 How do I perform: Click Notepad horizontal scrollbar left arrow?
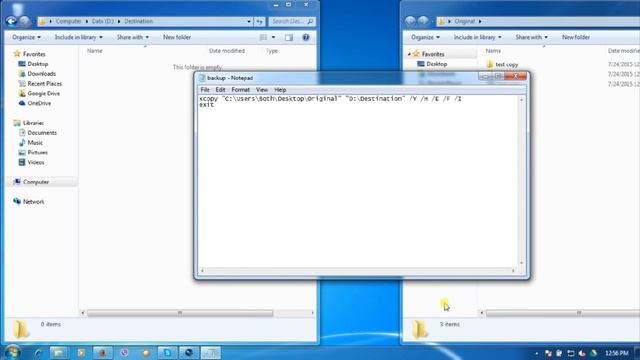(202, 271)
